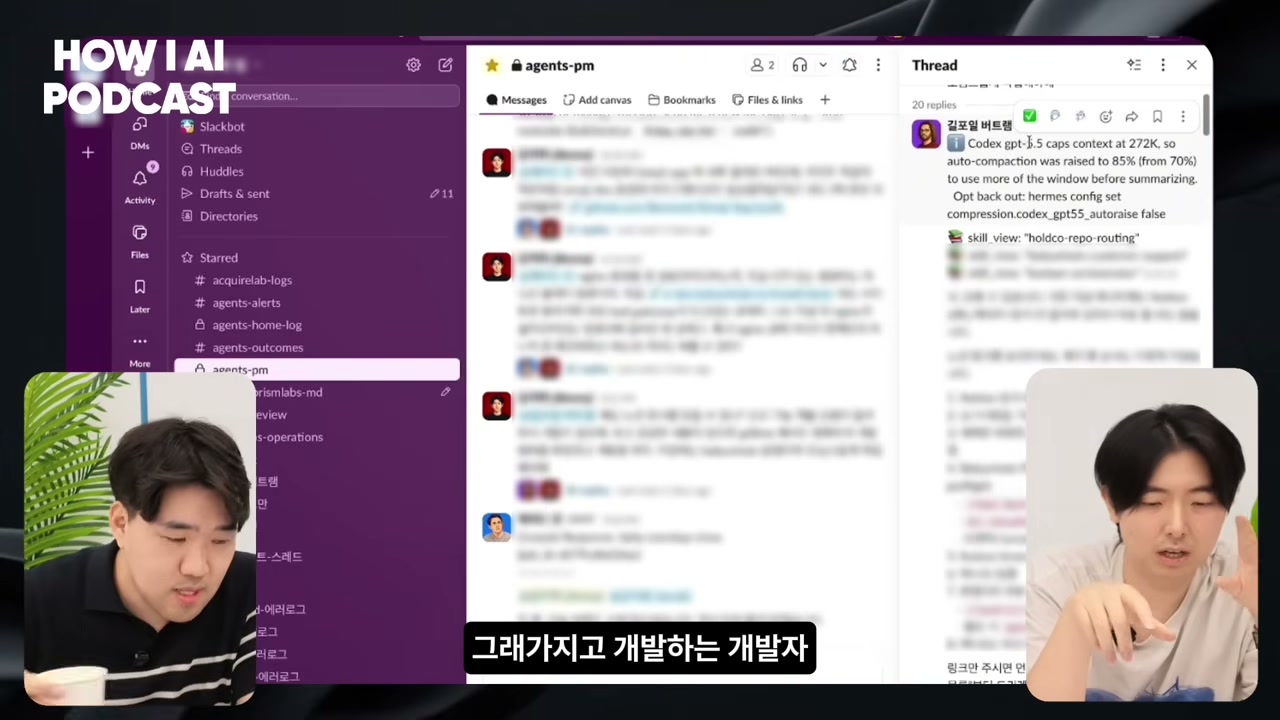Image resolution: width=1280 pixels, height=720 pixels.
Task: Click the third quick reaction emoji
Action: click(1080, 117)
